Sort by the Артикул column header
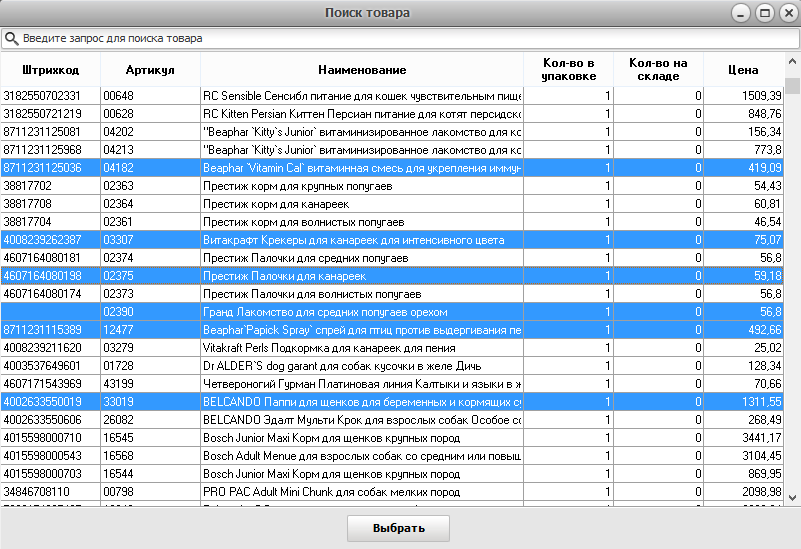Image resolution: width=801 pixels, height=549 pixels. [x=150, y=70]
